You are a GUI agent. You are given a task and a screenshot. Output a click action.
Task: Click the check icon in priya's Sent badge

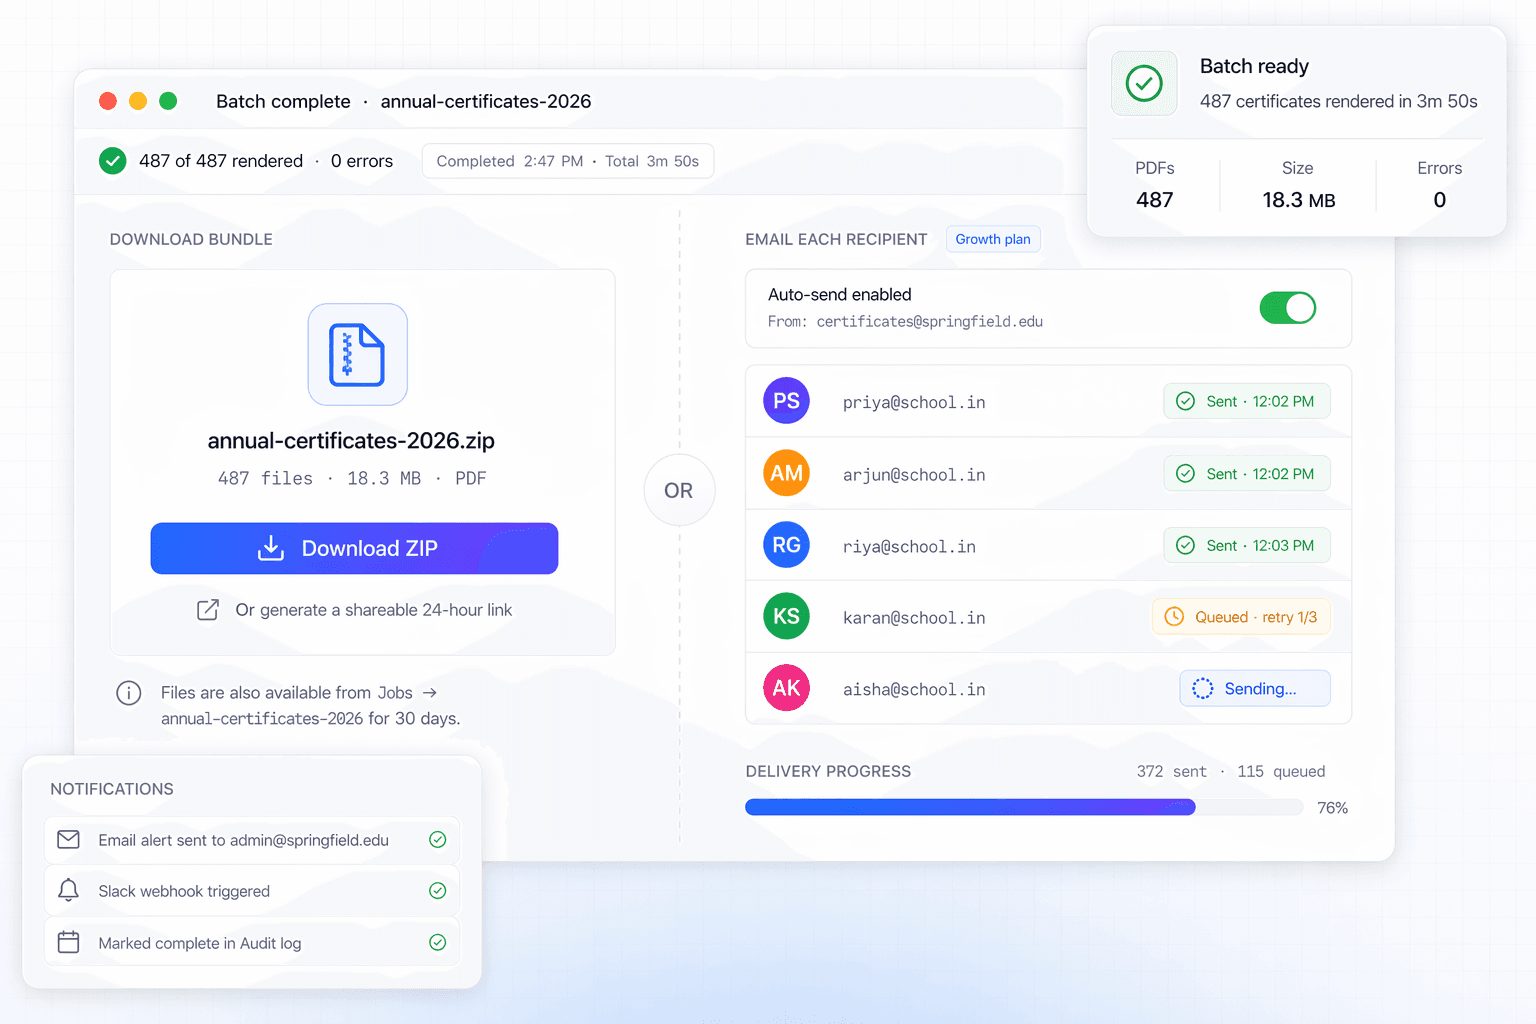[x=1186, y=401]
